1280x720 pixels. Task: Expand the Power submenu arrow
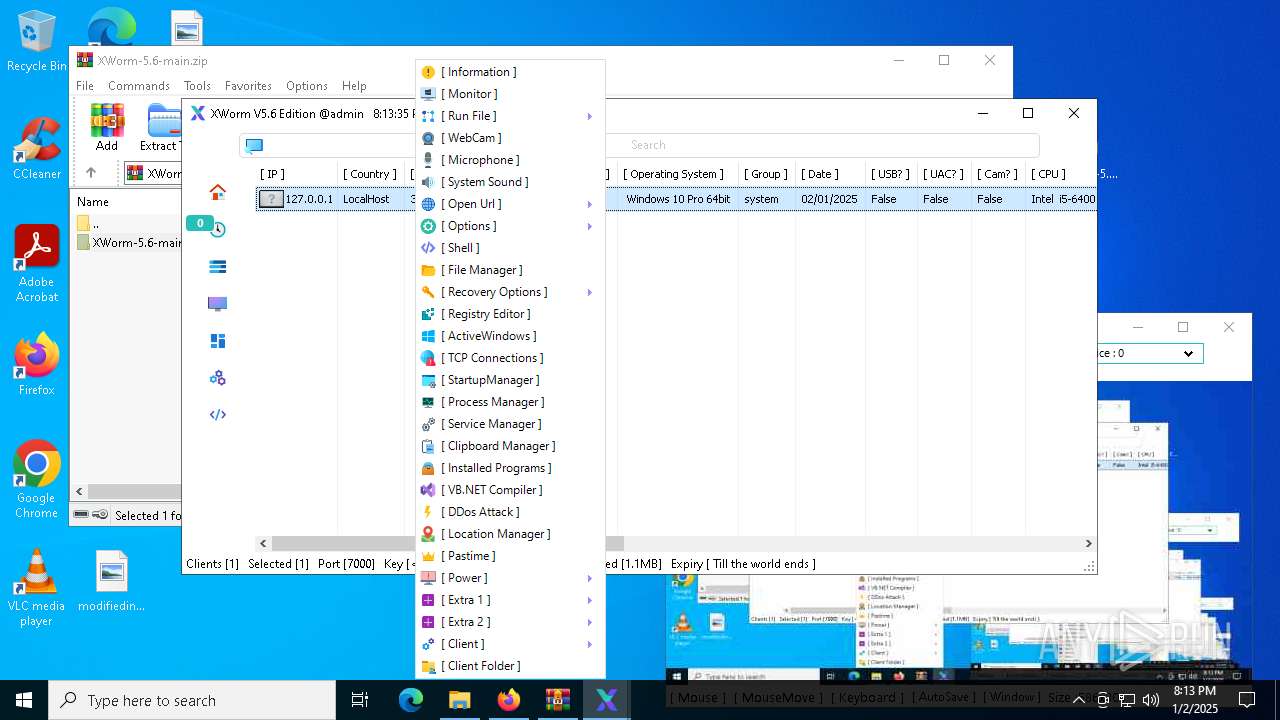(x=590, y=578)
